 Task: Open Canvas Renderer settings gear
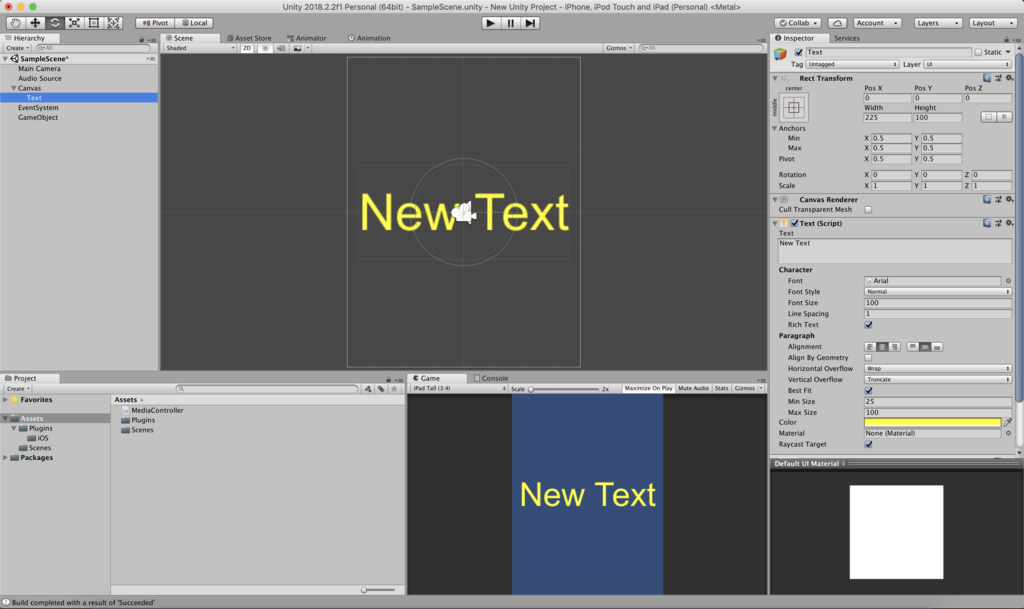coord(1009,200)
